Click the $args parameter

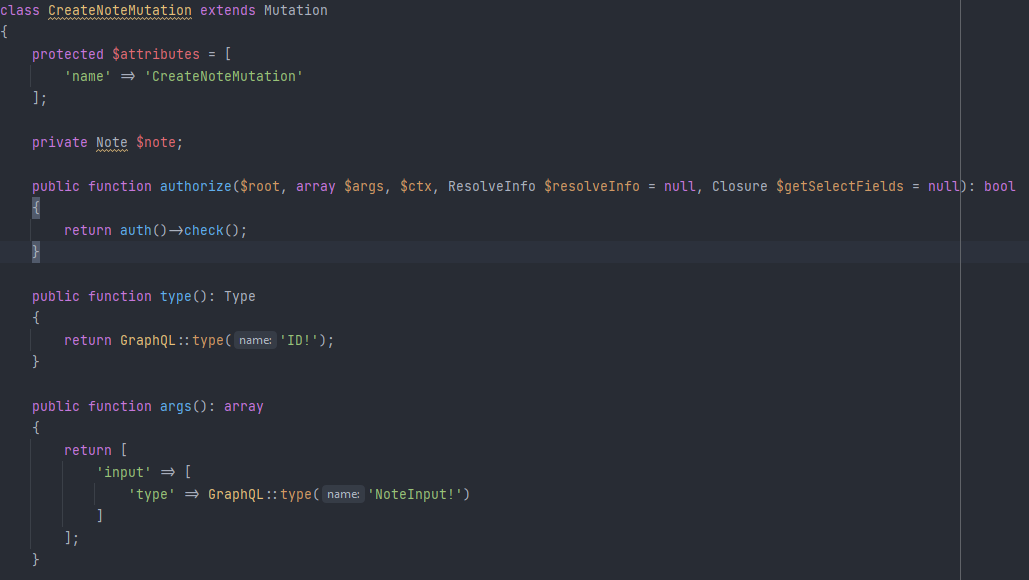(364, 186)
